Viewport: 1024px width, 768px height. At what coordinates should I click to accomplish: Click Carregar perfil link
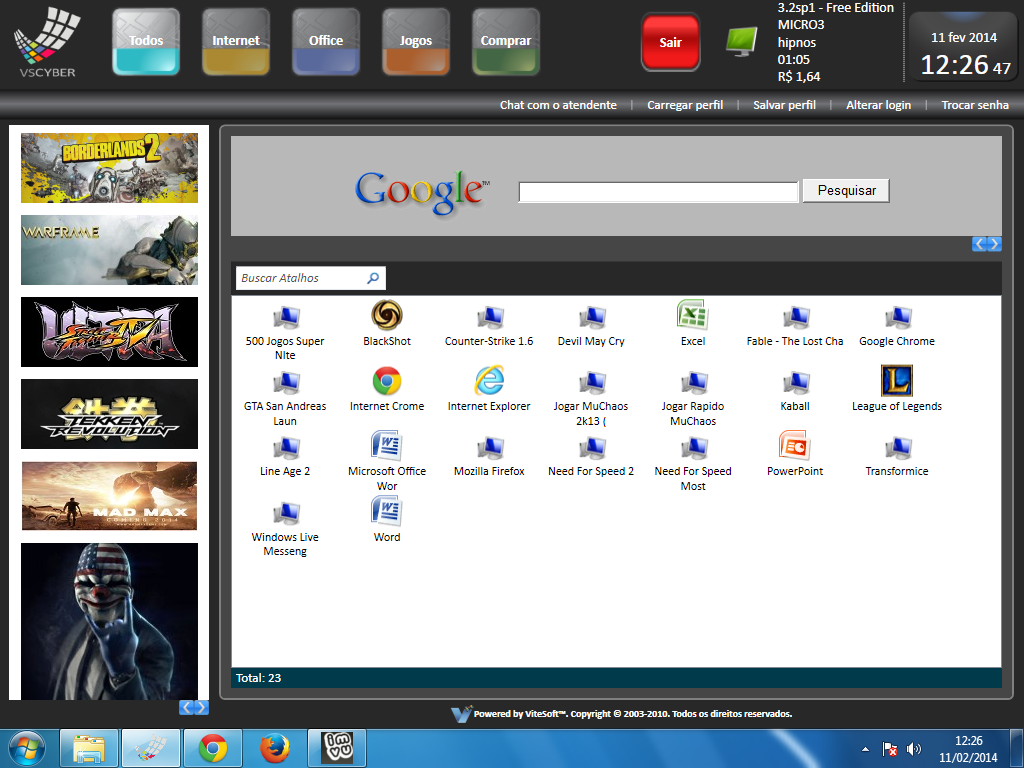click(685, 105)
